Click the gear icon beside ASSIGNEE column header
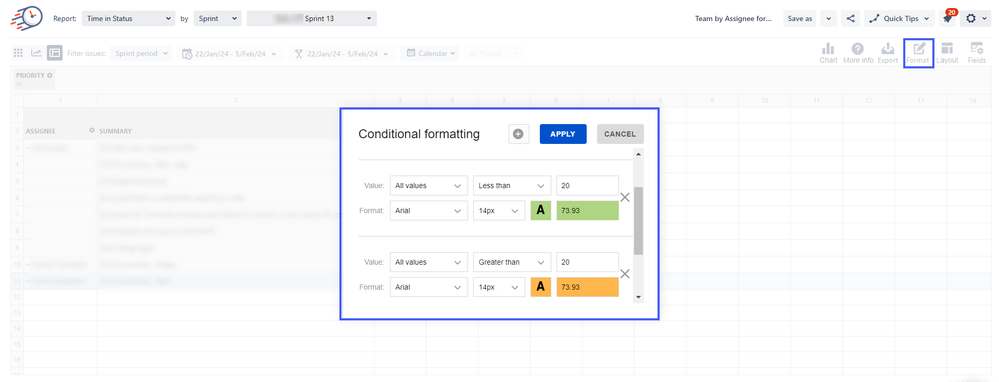 92,131
